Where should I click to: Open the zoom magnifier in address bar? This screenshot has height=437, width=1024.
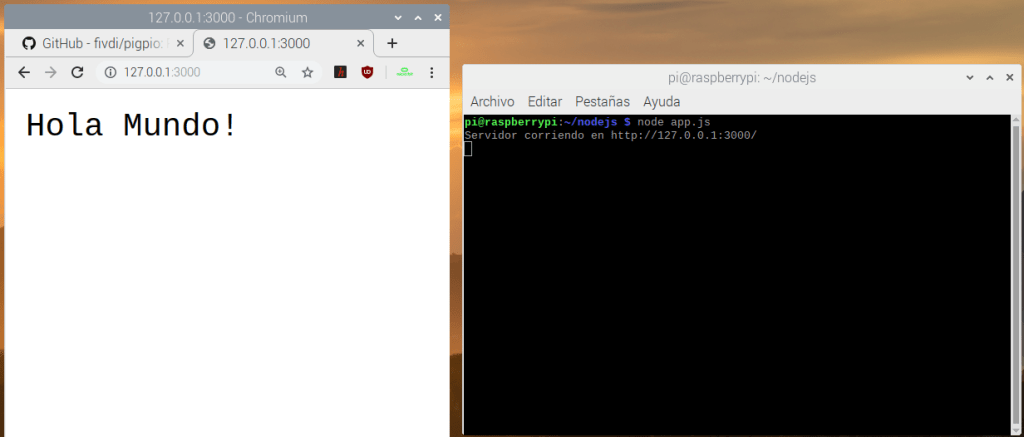(x=281, y=72)
